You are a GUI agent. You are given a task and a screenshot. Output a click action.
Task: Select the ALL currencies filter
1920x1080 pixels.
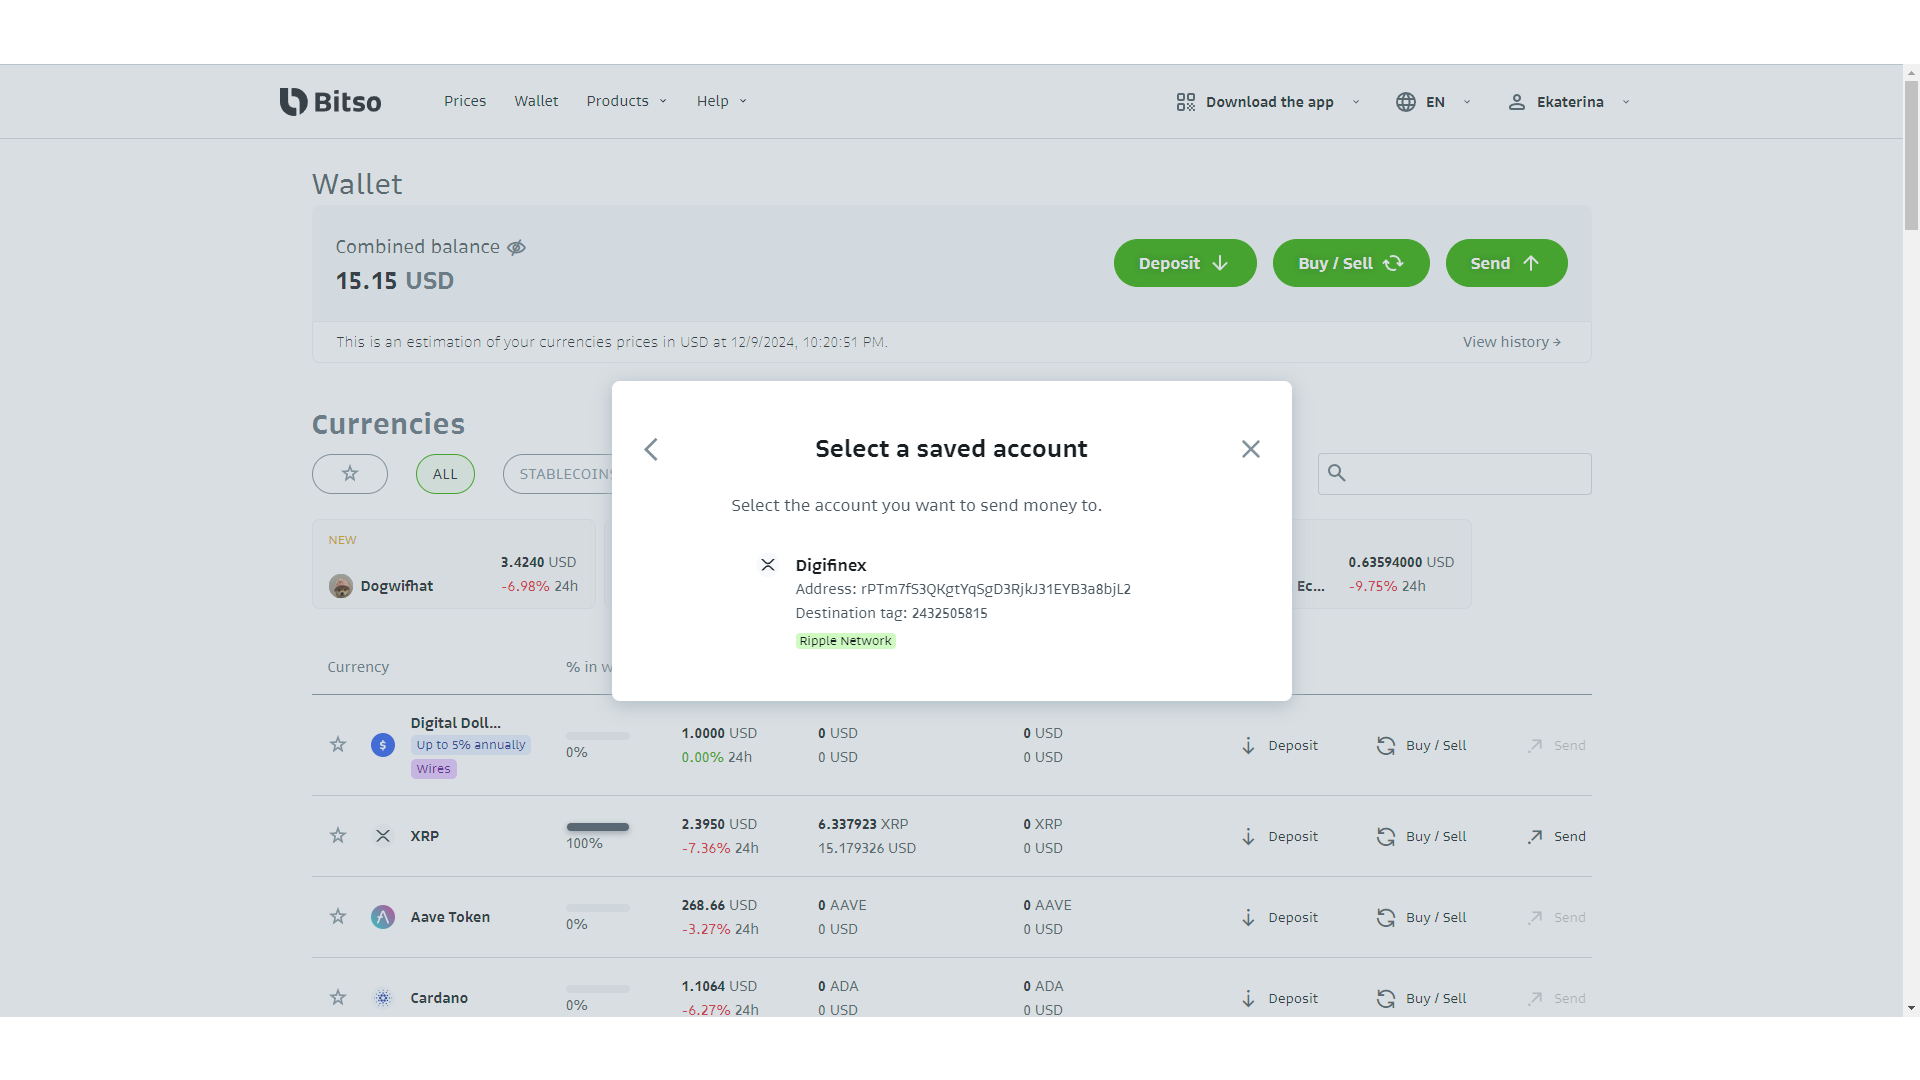coord(445,474)
